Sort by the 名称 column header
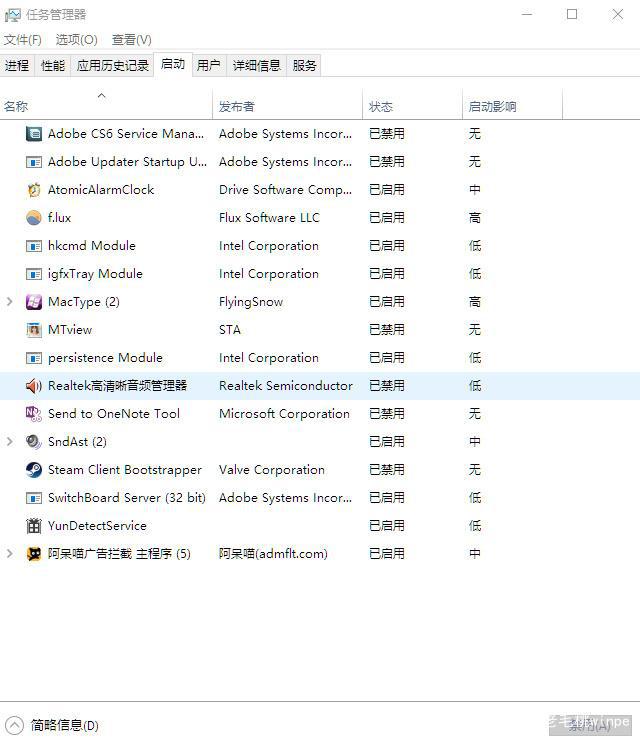Viewport: 640px width, 738px height. pos(106,104)
